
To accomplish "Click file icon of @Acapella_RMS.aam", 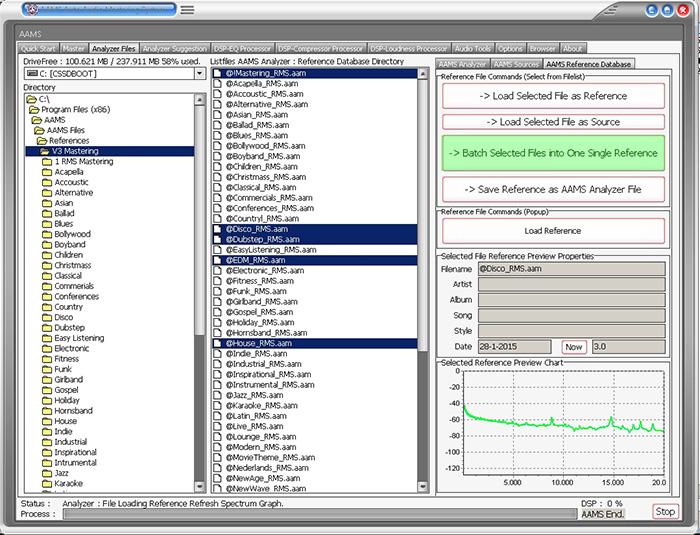I will (217, 84).
